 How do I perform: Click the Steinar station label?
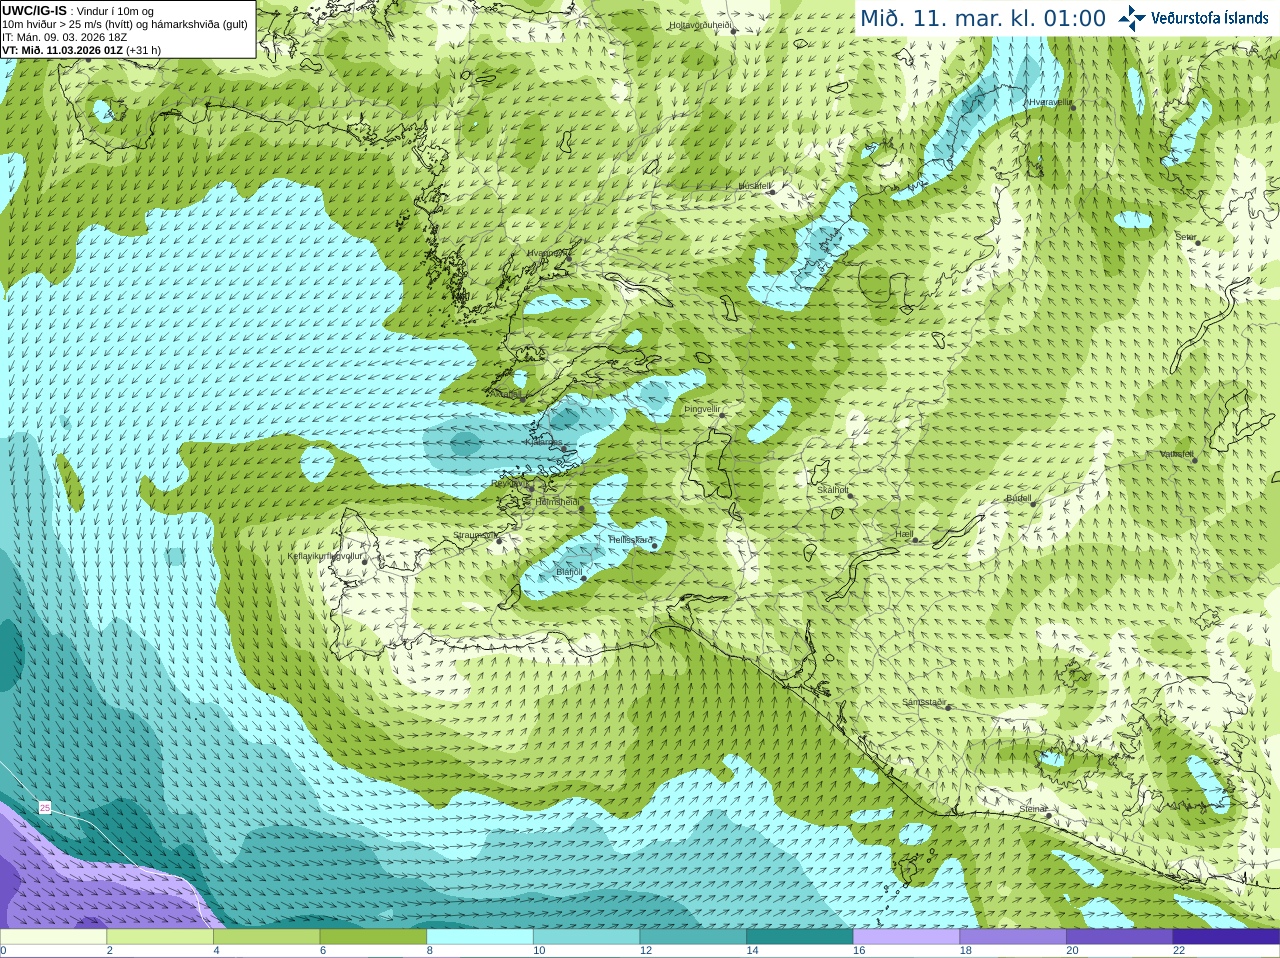point(1033,809)
